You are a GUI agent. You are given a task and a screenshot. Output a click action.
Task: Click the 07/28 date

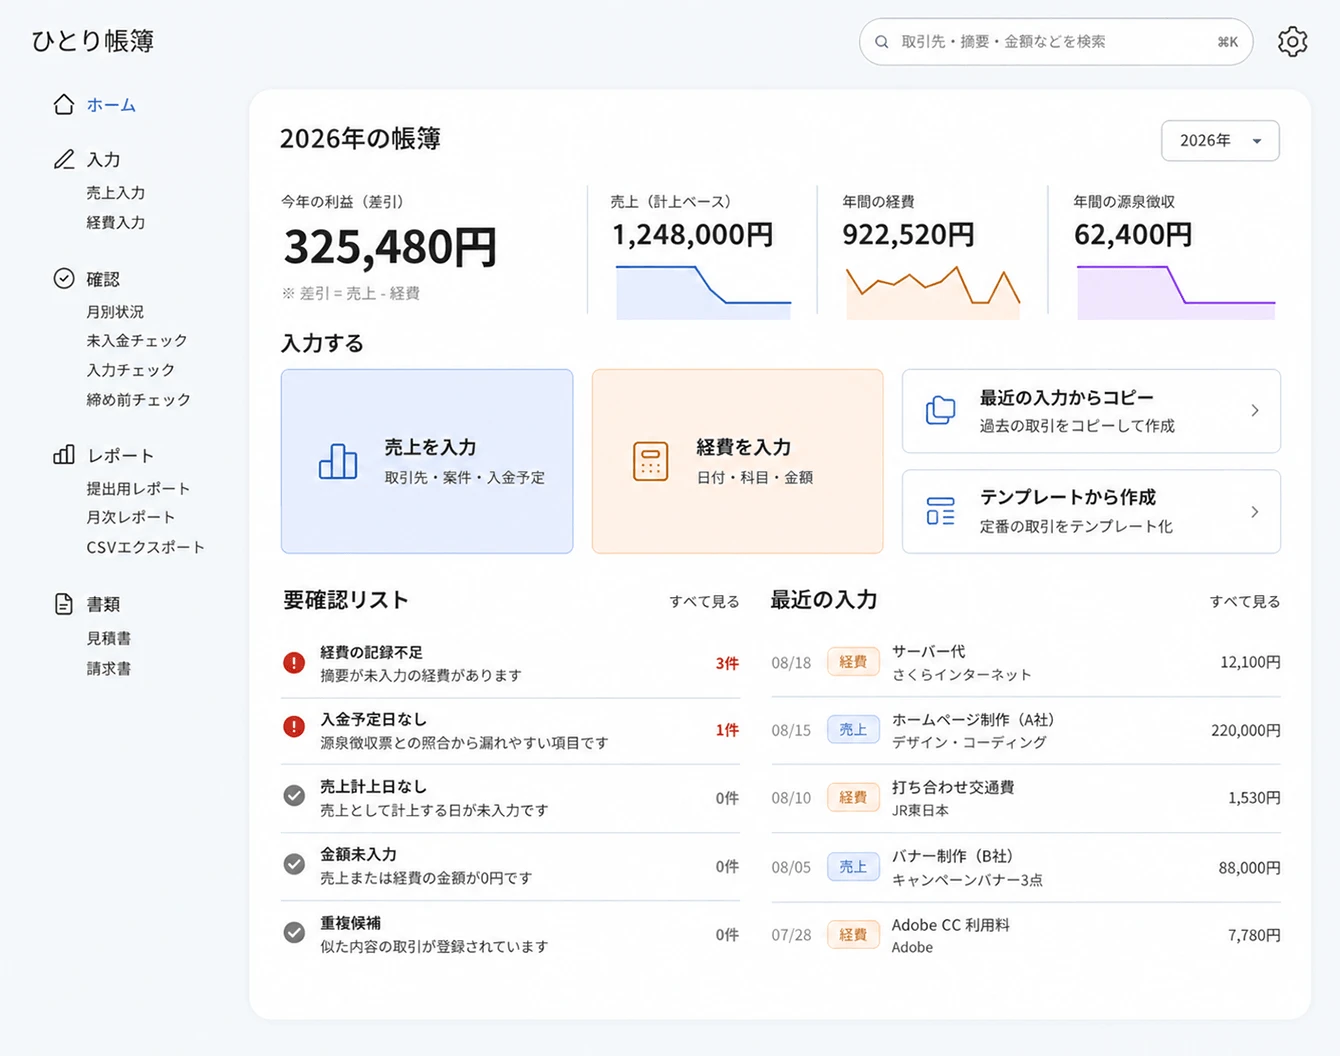791,935
